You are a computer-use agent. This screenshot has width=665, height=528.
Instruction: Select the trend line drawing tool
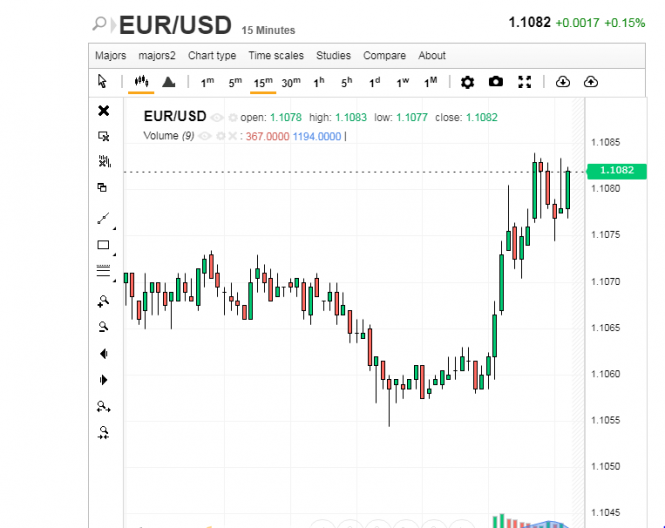coord(103,218)
